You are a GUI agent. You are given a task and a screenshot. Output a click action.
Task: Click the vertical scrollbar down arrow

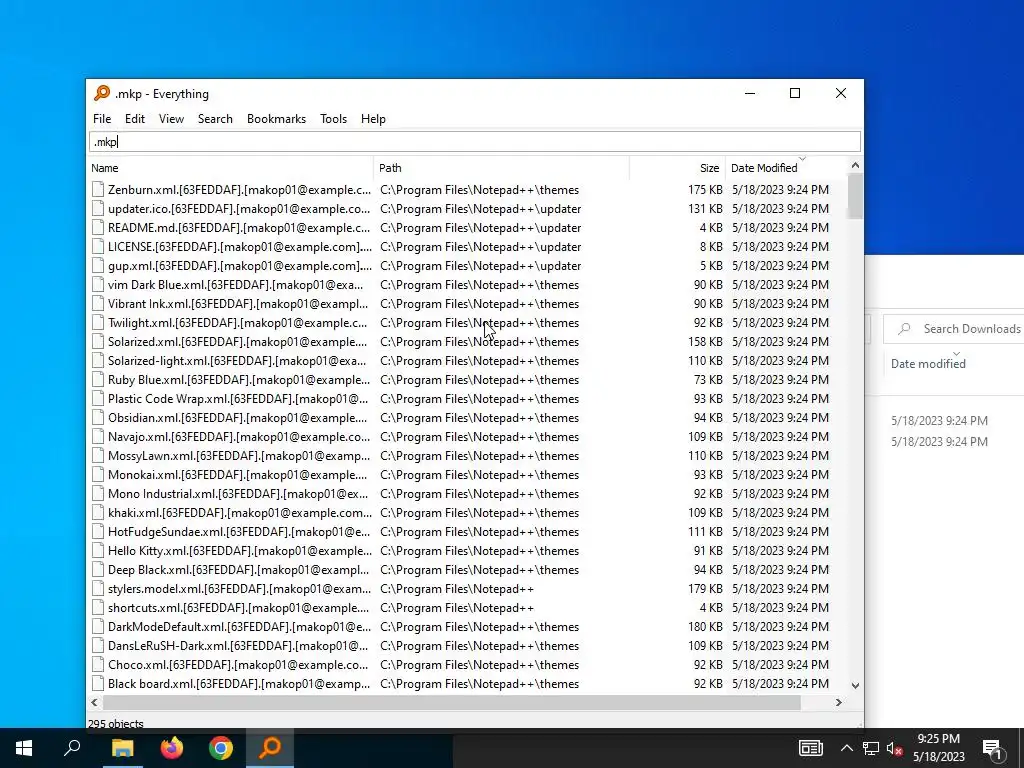point(856,686)
